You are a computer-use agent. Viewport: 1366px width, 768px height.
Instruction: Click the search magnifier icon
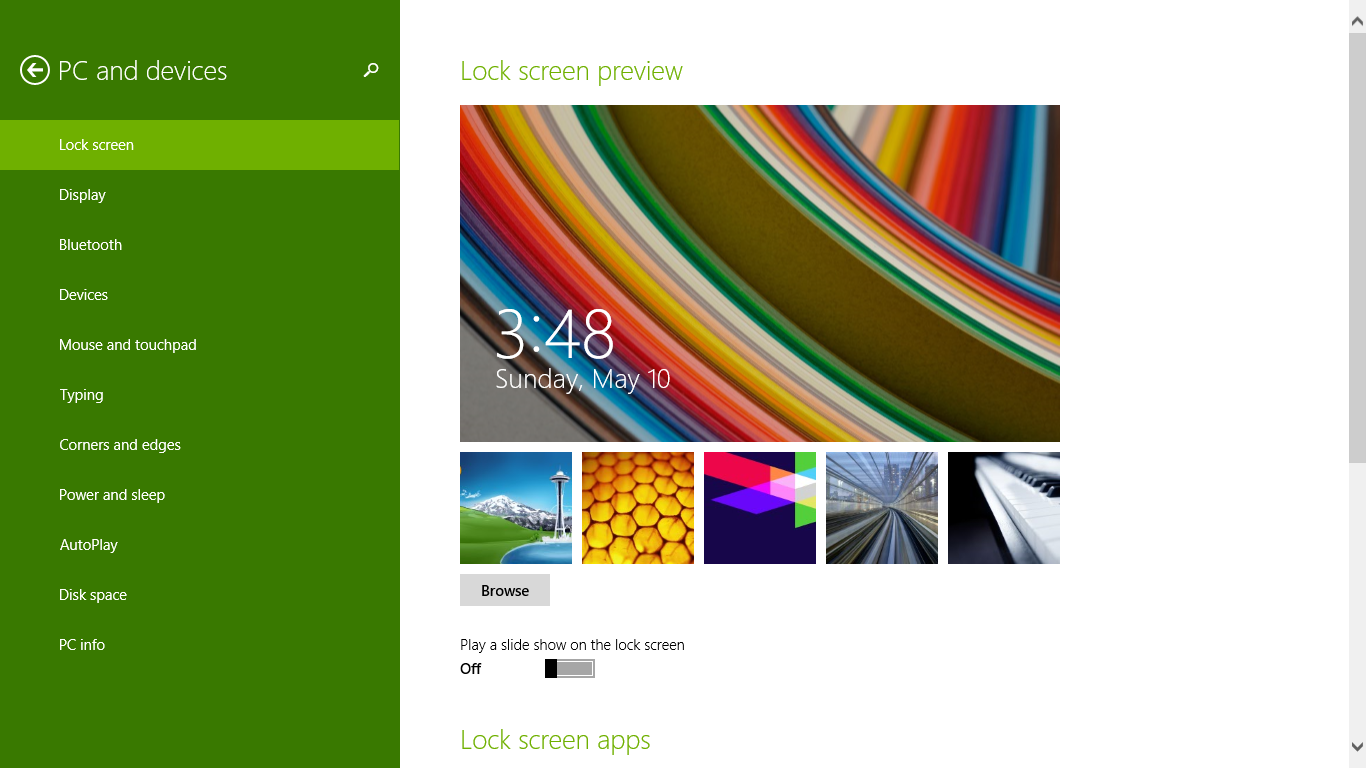coord(370,71)
